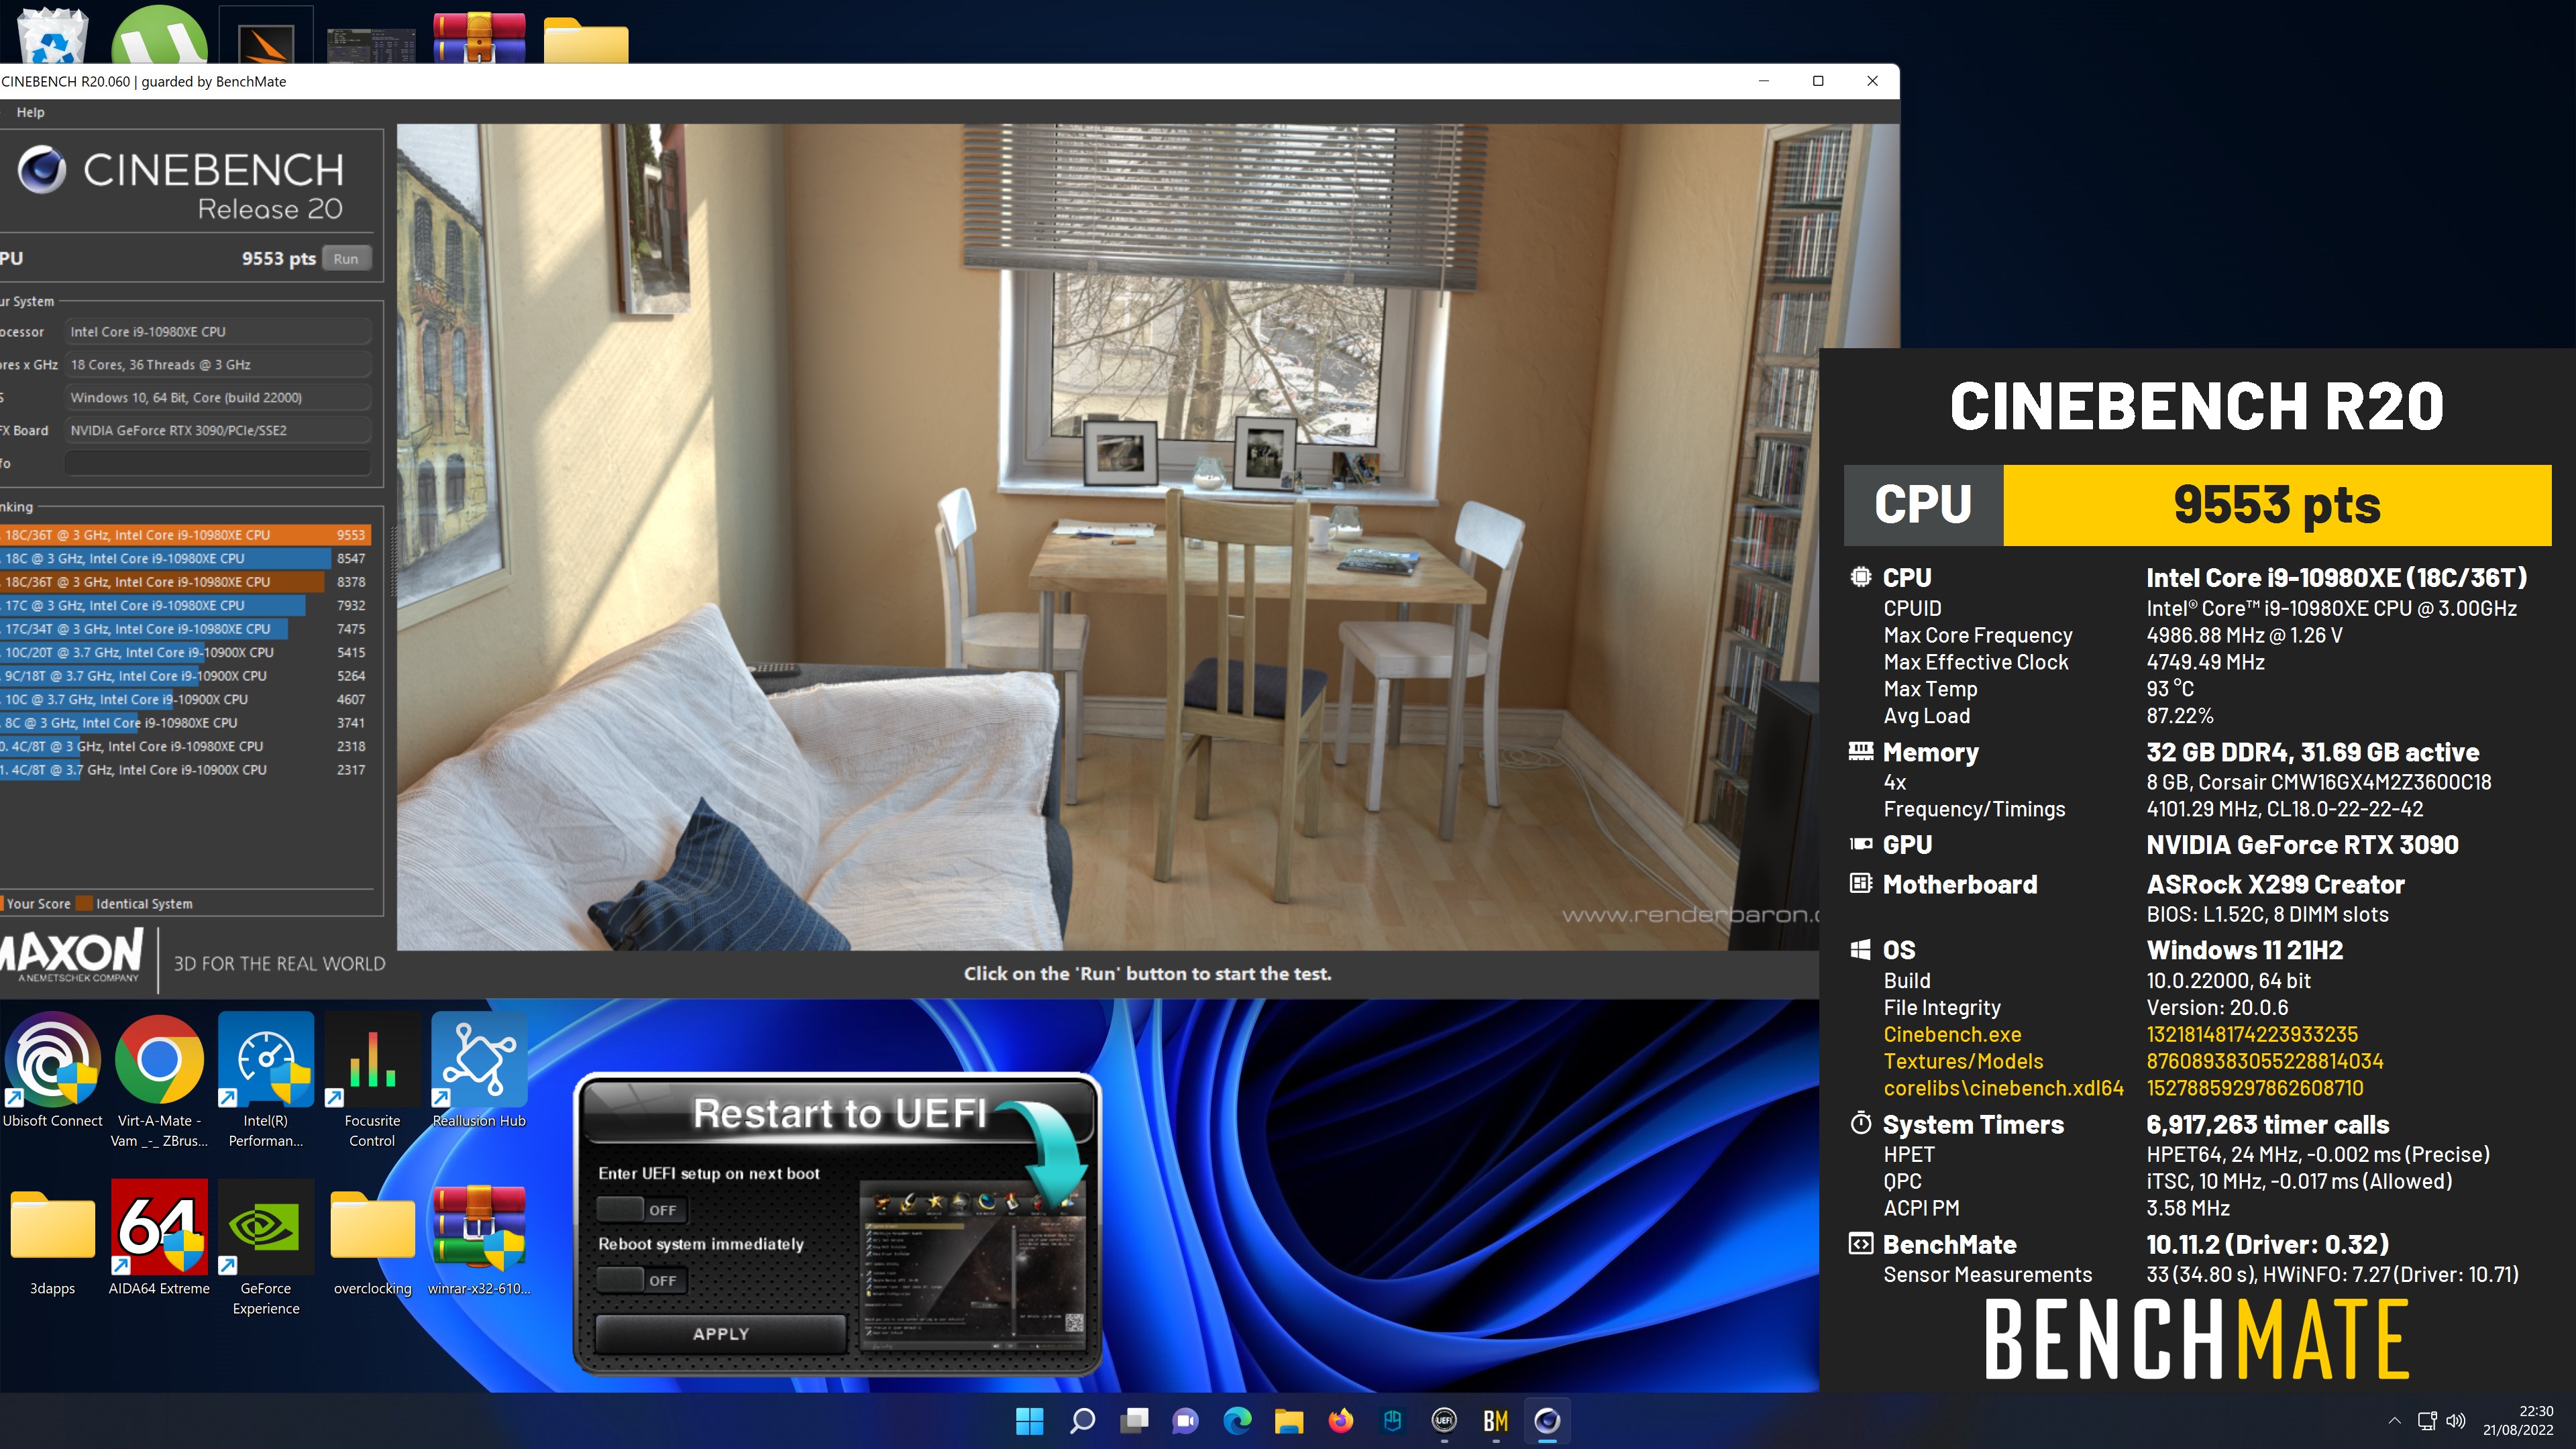Click APPLY in Restart to UEFI widget
This screenshot has width=2576, height=1449.
coord(721,1333)
